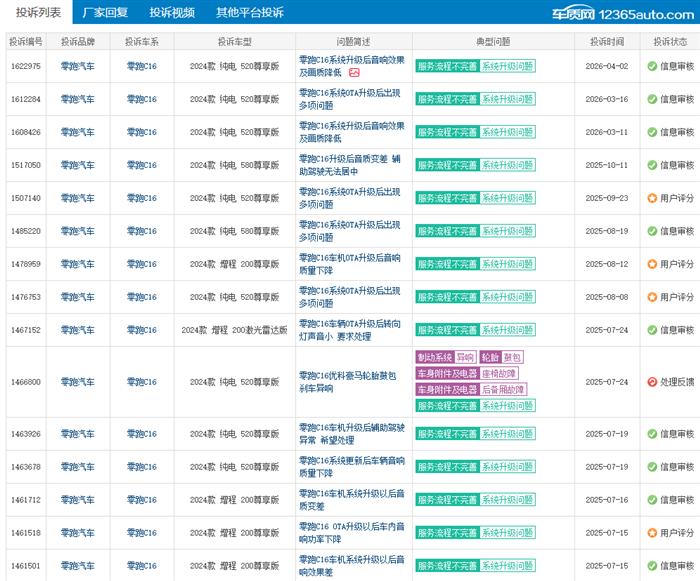Click the green check status icon for complaint 1463678
Screen dimensions: 700x581
tap(652, 467)
